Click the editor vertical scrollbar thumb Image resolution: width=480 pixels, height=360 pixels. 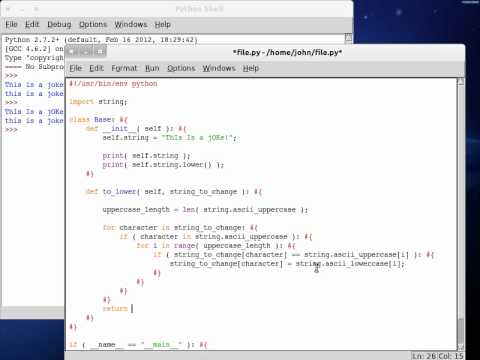click(460, 330)
